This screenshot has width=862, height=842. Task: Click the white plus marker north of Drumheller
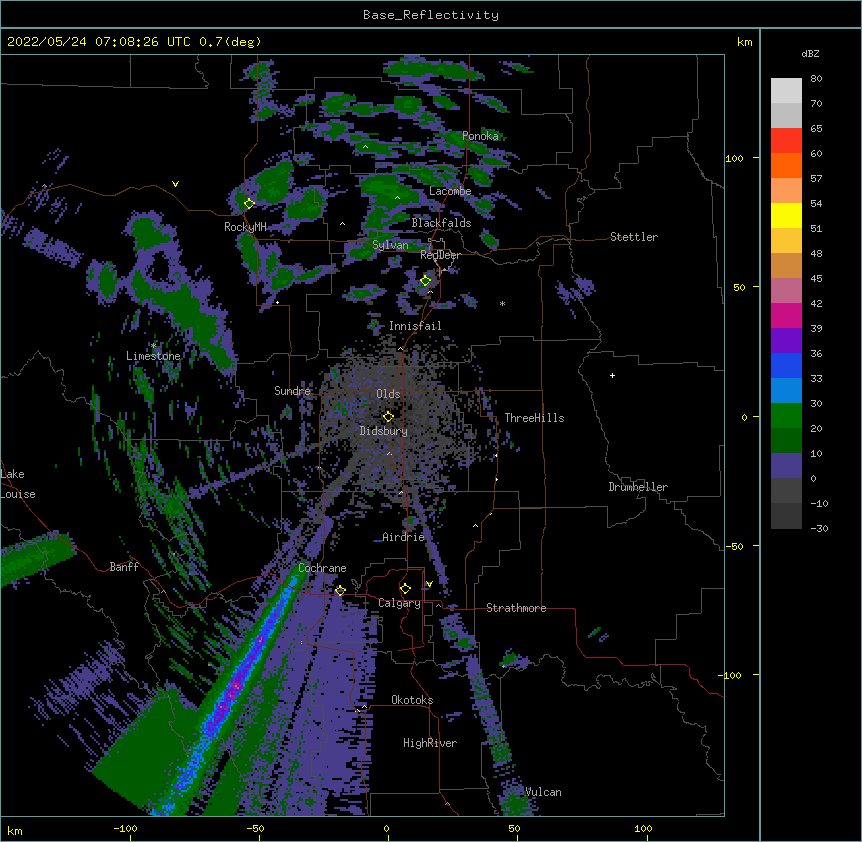[612, 375]
